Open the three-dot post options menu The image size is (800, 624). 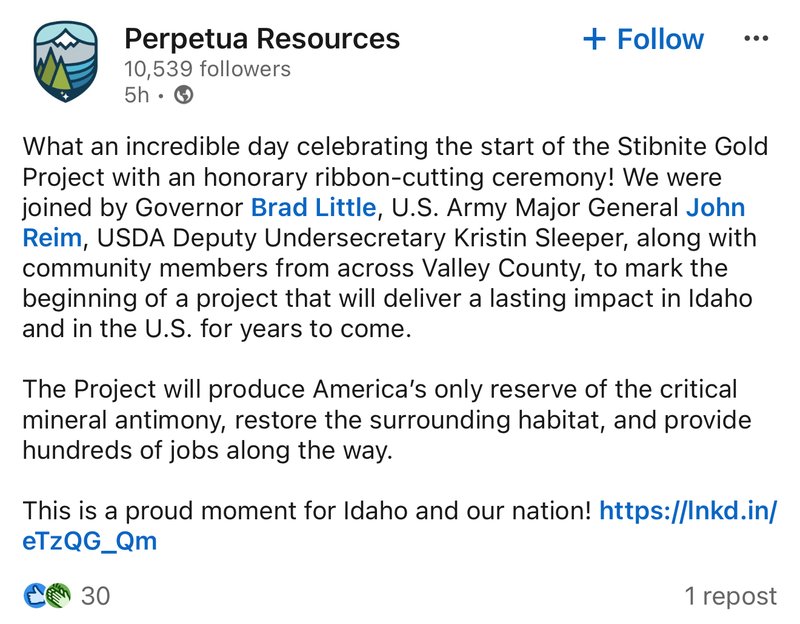coord(757,39)
